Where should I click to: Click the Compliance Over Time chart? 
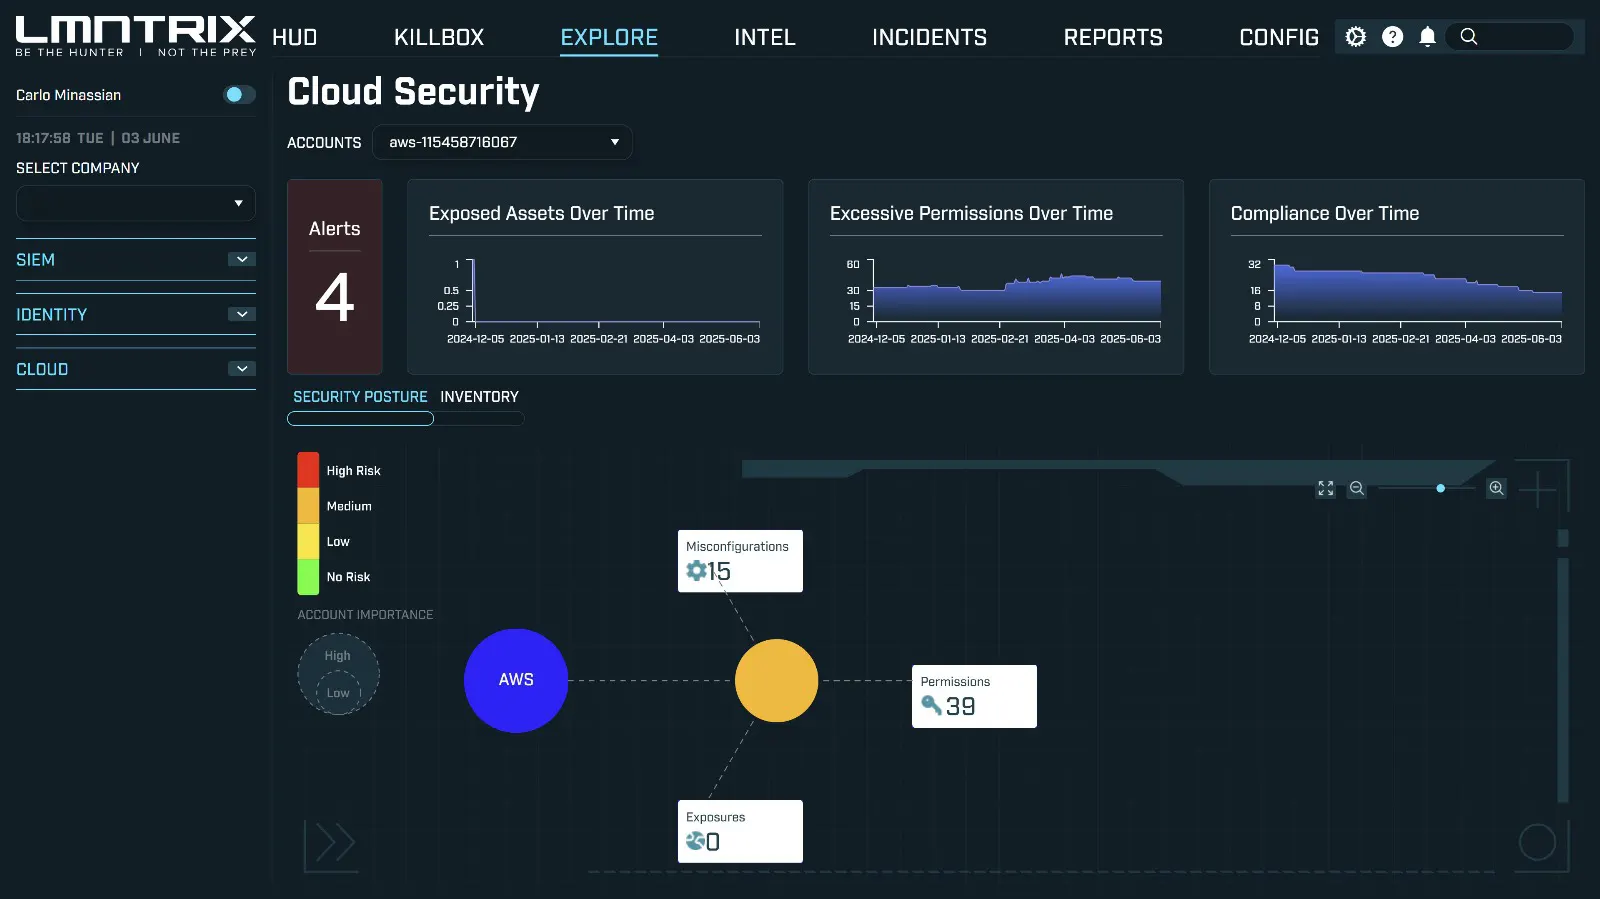[x=1397, y=277]
